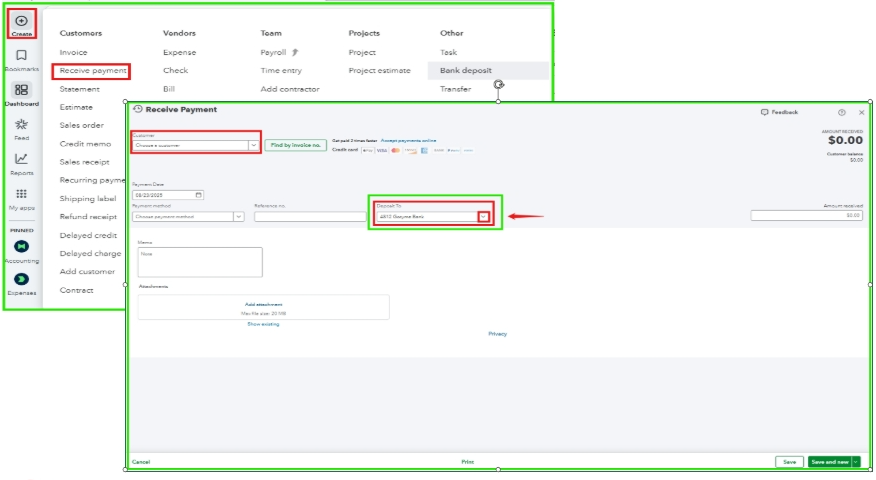Click the Payroll upgrade arrow icon
This screenshot has height=480, width=876.
point(295,52)
